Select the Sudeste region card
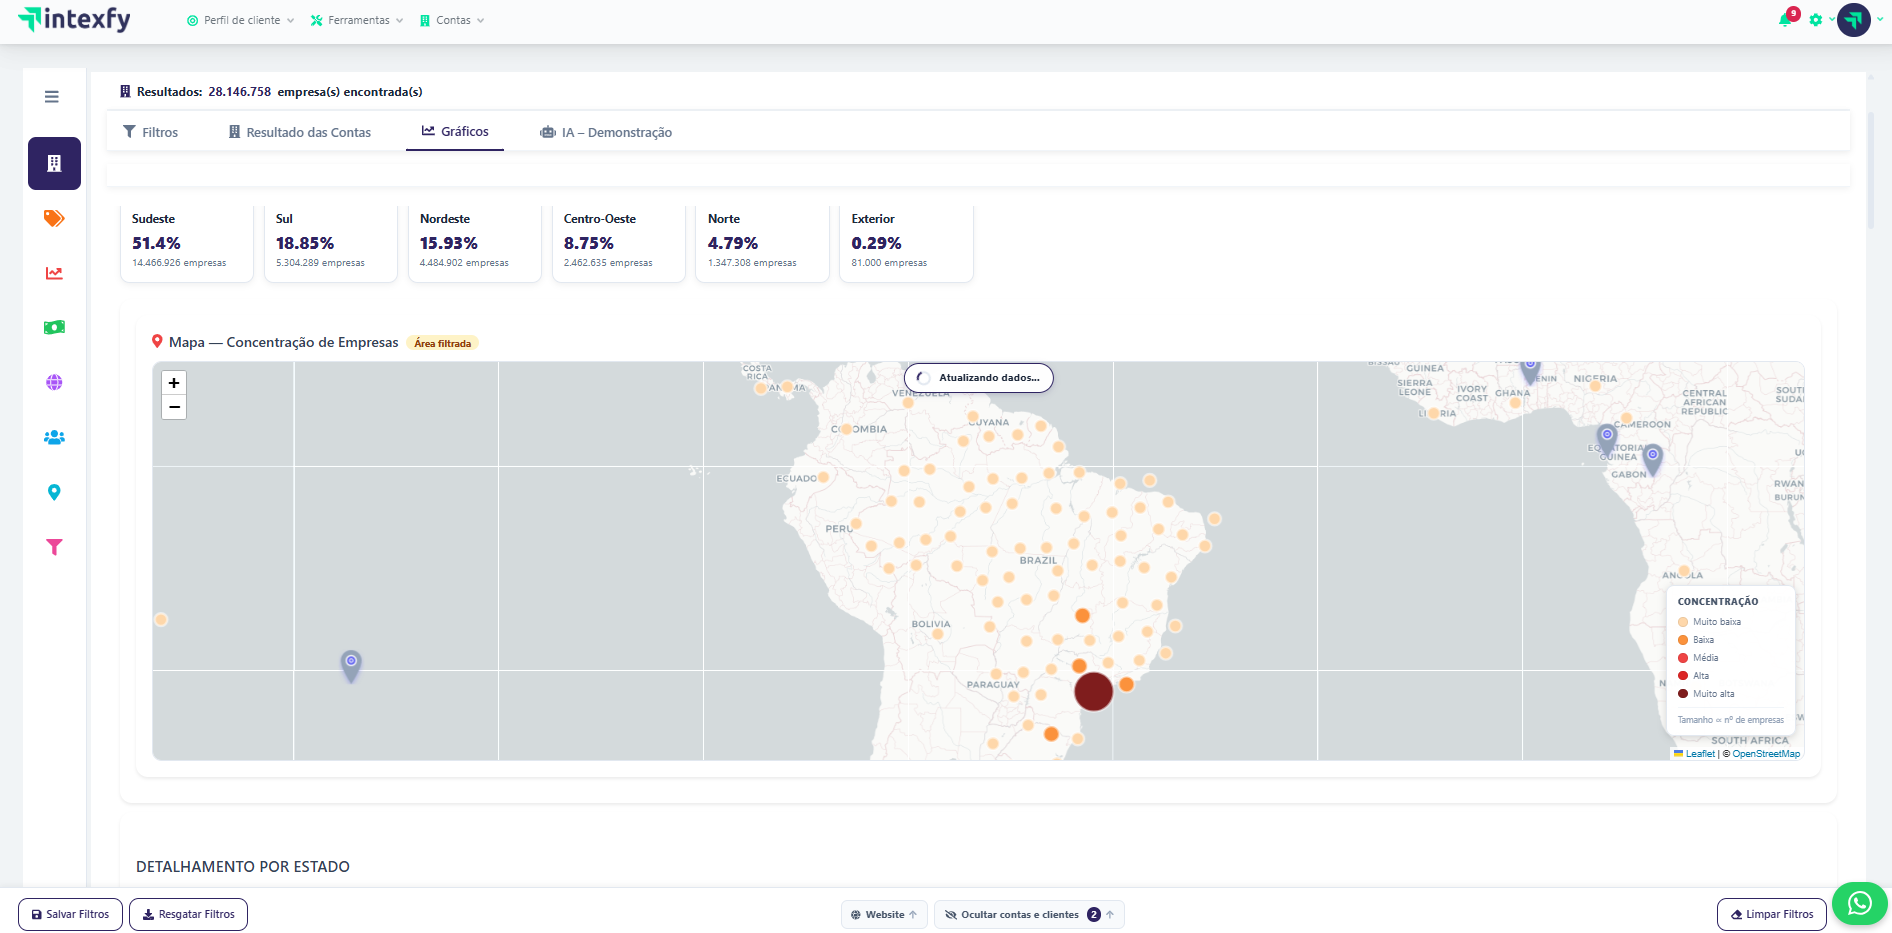This screenshot has height=933, width=1892. point(187,243)
